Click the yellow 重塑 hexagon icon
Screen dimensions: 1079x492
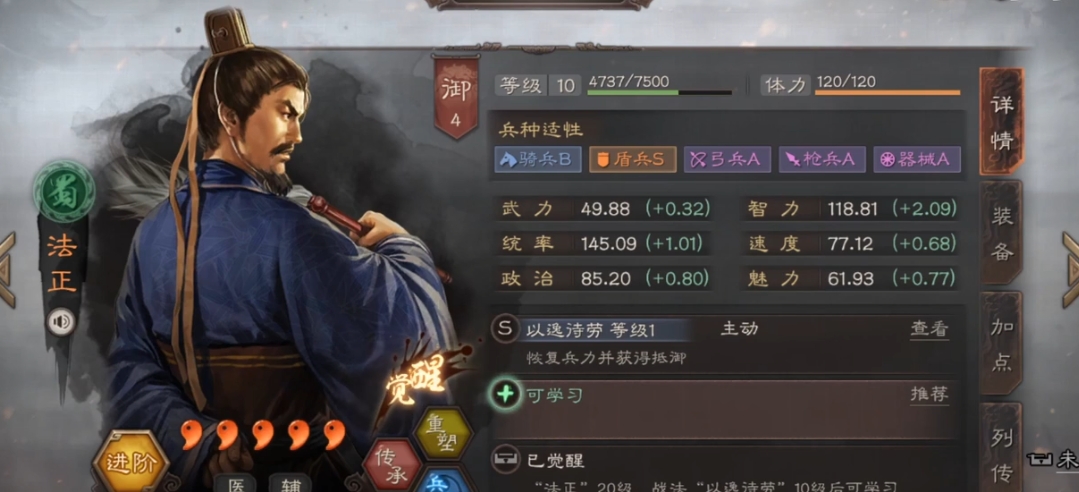[x=443, y=433]
